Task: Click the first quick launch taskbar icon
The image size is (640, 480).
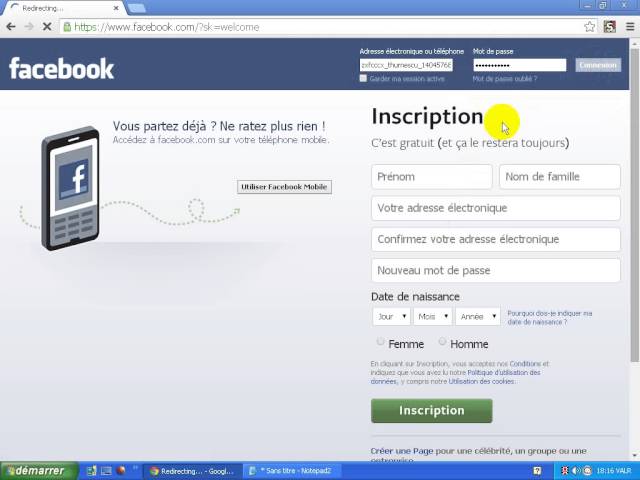Action: point(91,471)
